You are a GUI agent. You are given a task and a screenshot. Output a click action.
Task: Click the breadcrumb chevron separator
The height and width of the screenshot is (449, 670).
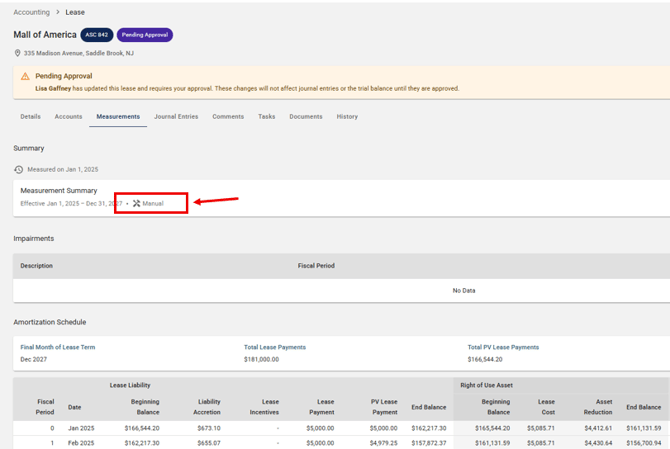pyautogui.click(x=58, y=13)
